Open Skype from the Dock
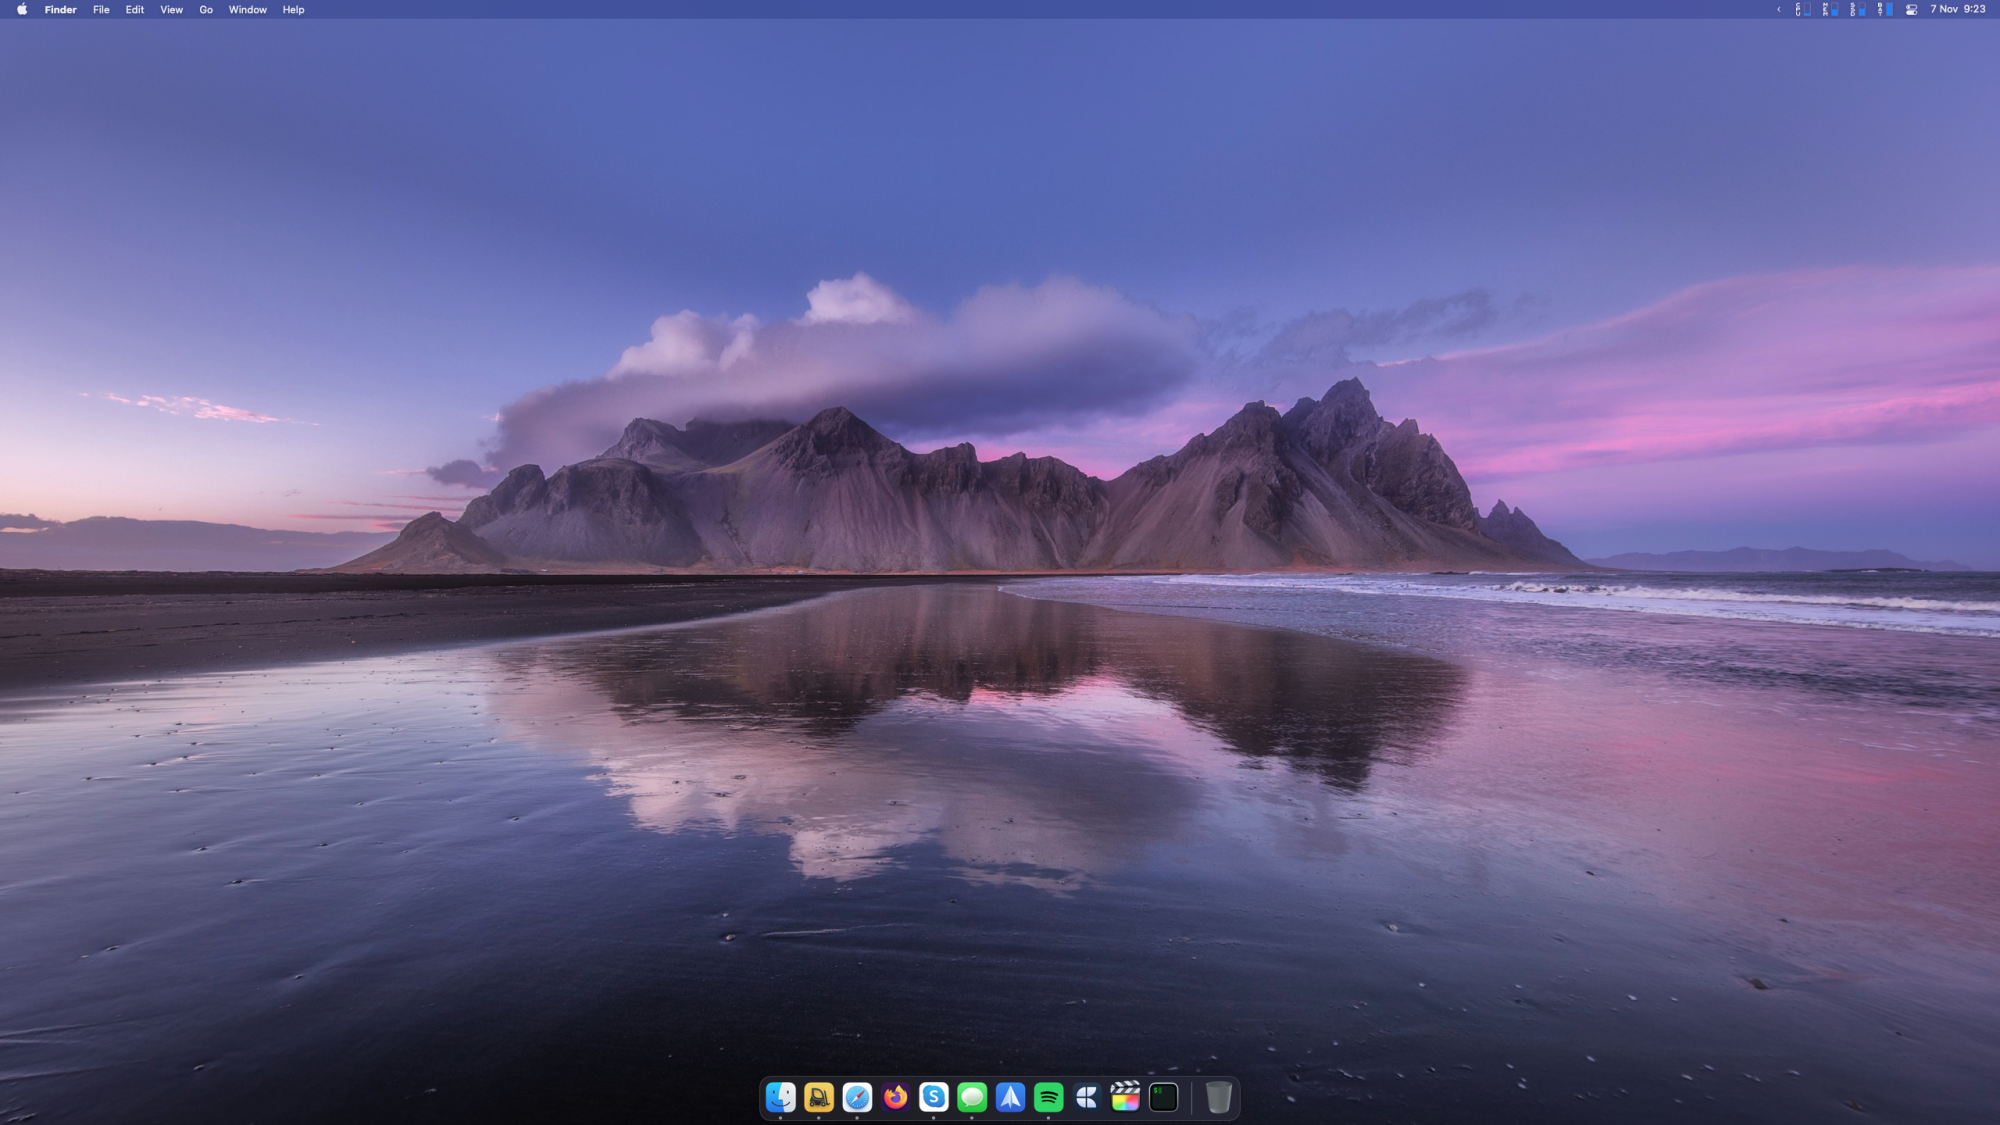Screen dimensions: 2000x1125 click(933, 1097)
